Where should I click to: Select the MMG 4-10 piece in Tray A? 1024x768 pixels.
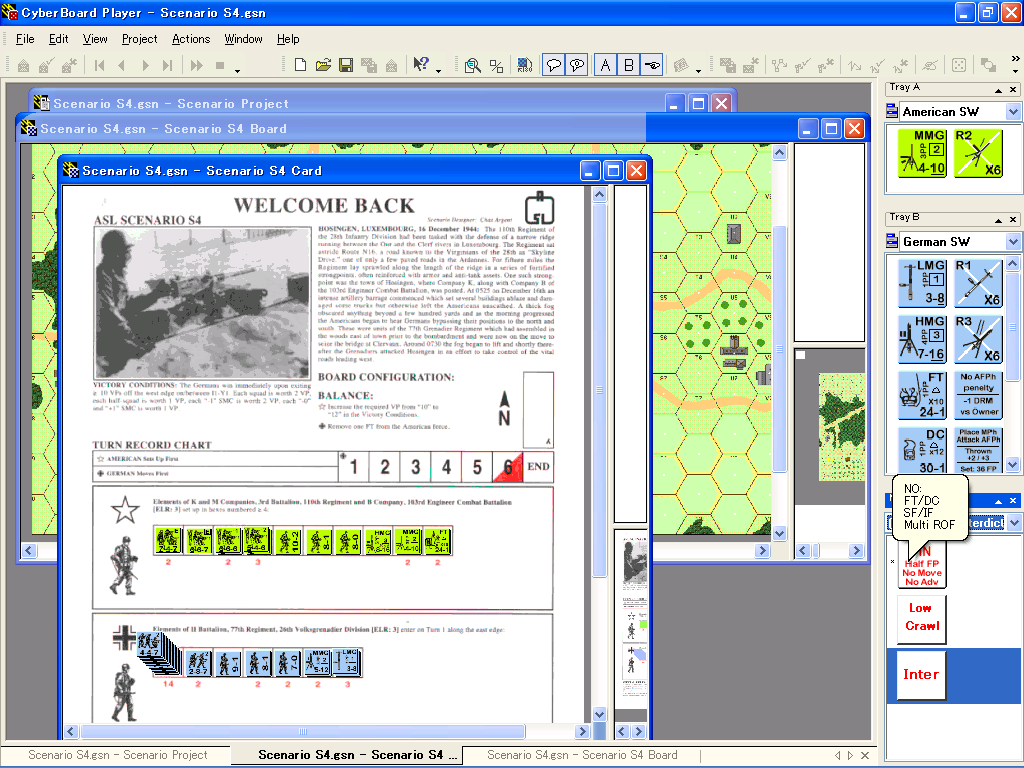pyautogui.click(x=922, y=153)
